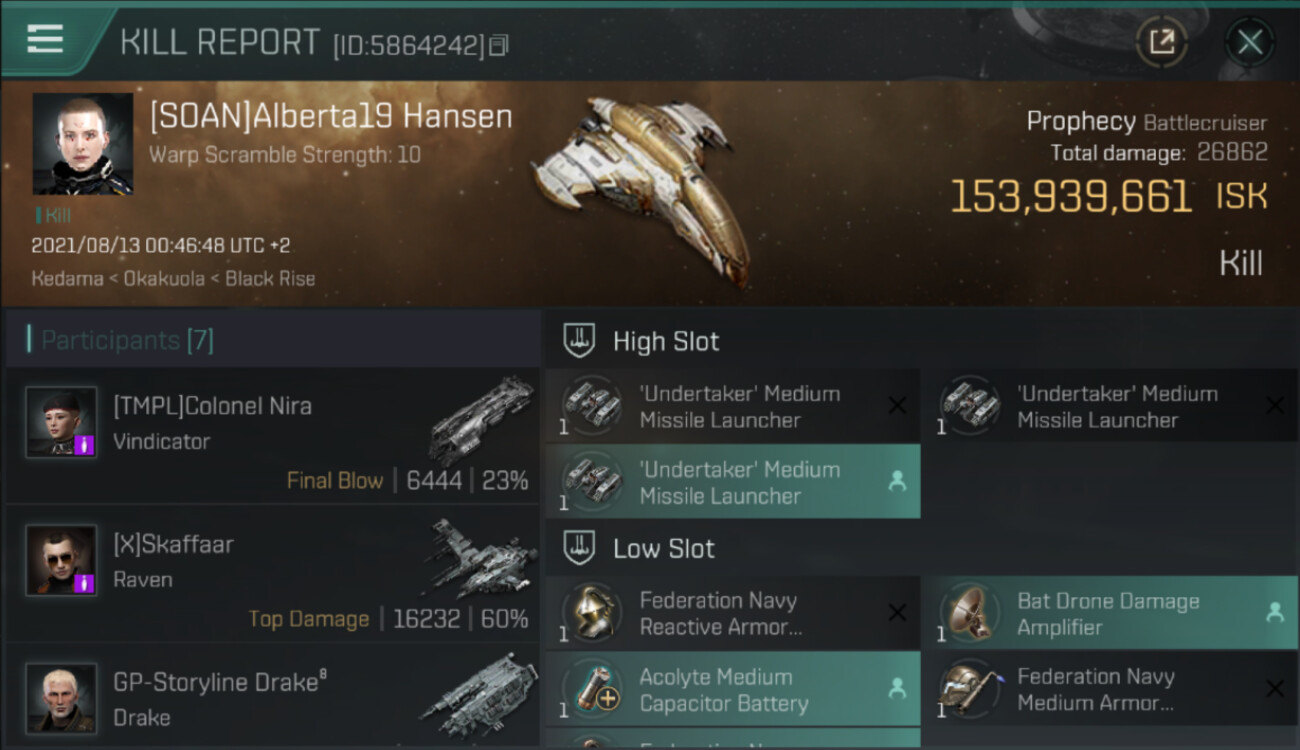Open the hamburger menu icon
This screenshot has height=750, width=1300.
[45, 39]
